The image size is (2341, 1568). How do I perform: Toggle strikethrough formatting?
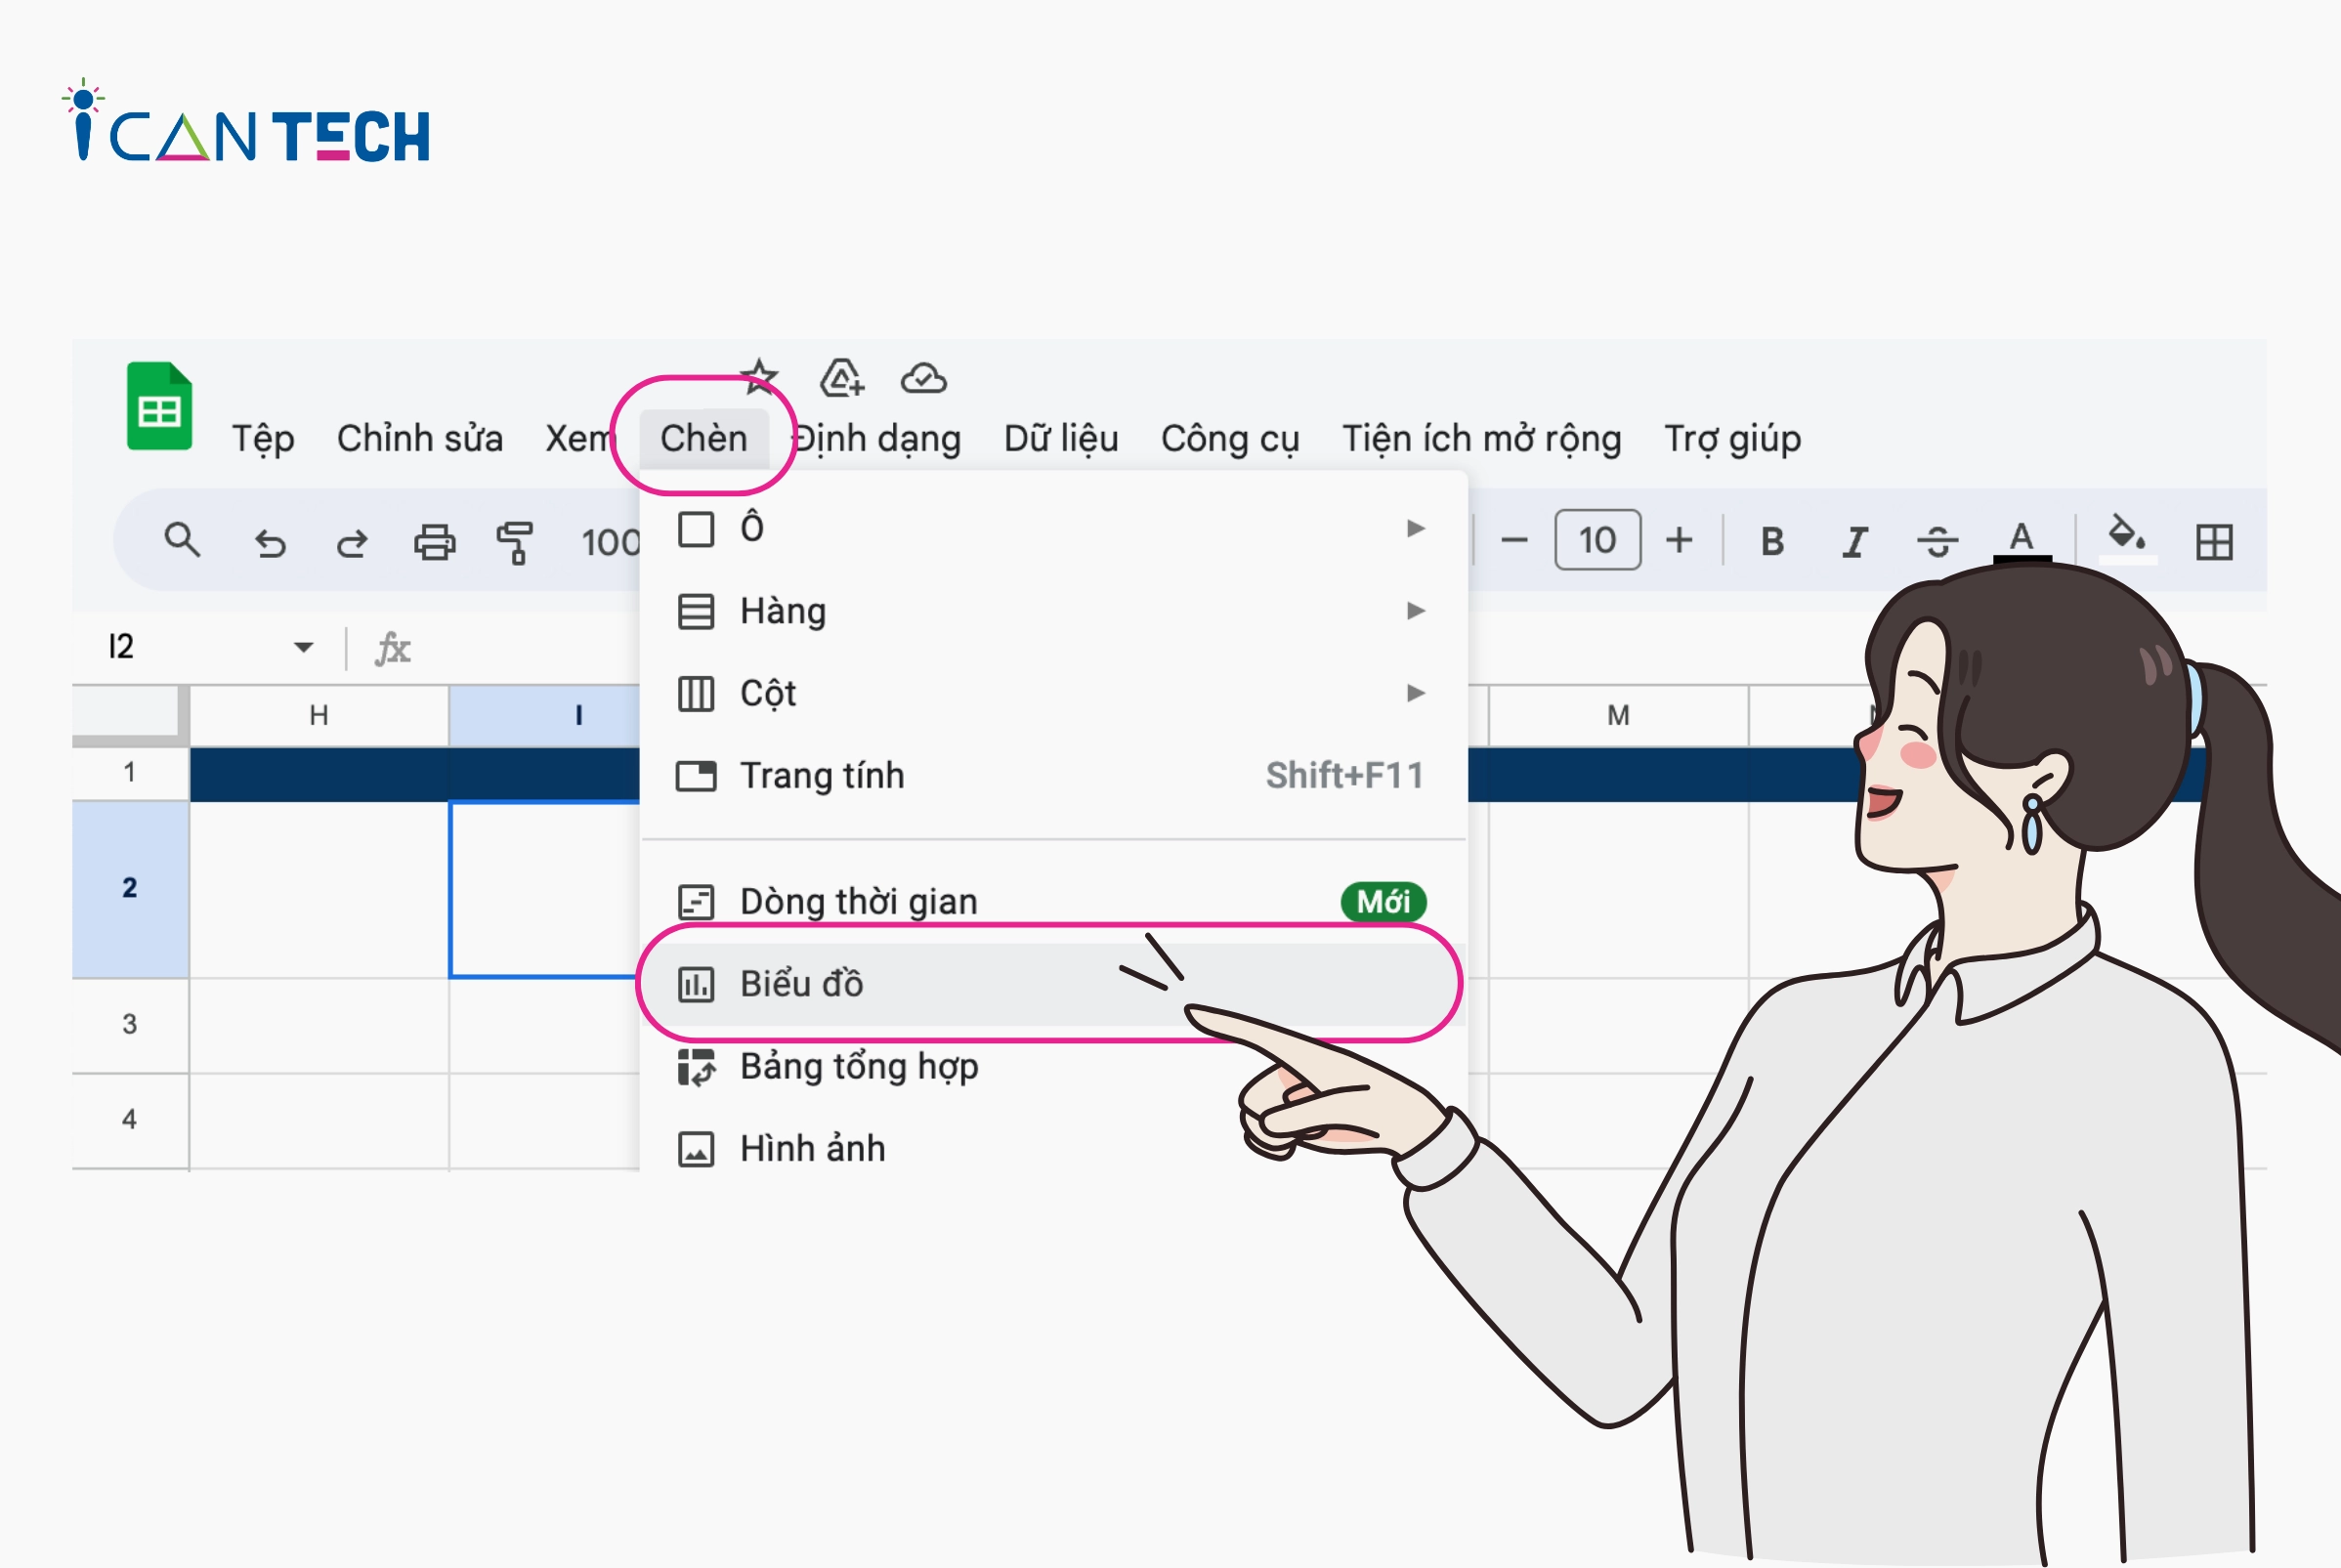pyautogui.click(x=1937, y=541)
